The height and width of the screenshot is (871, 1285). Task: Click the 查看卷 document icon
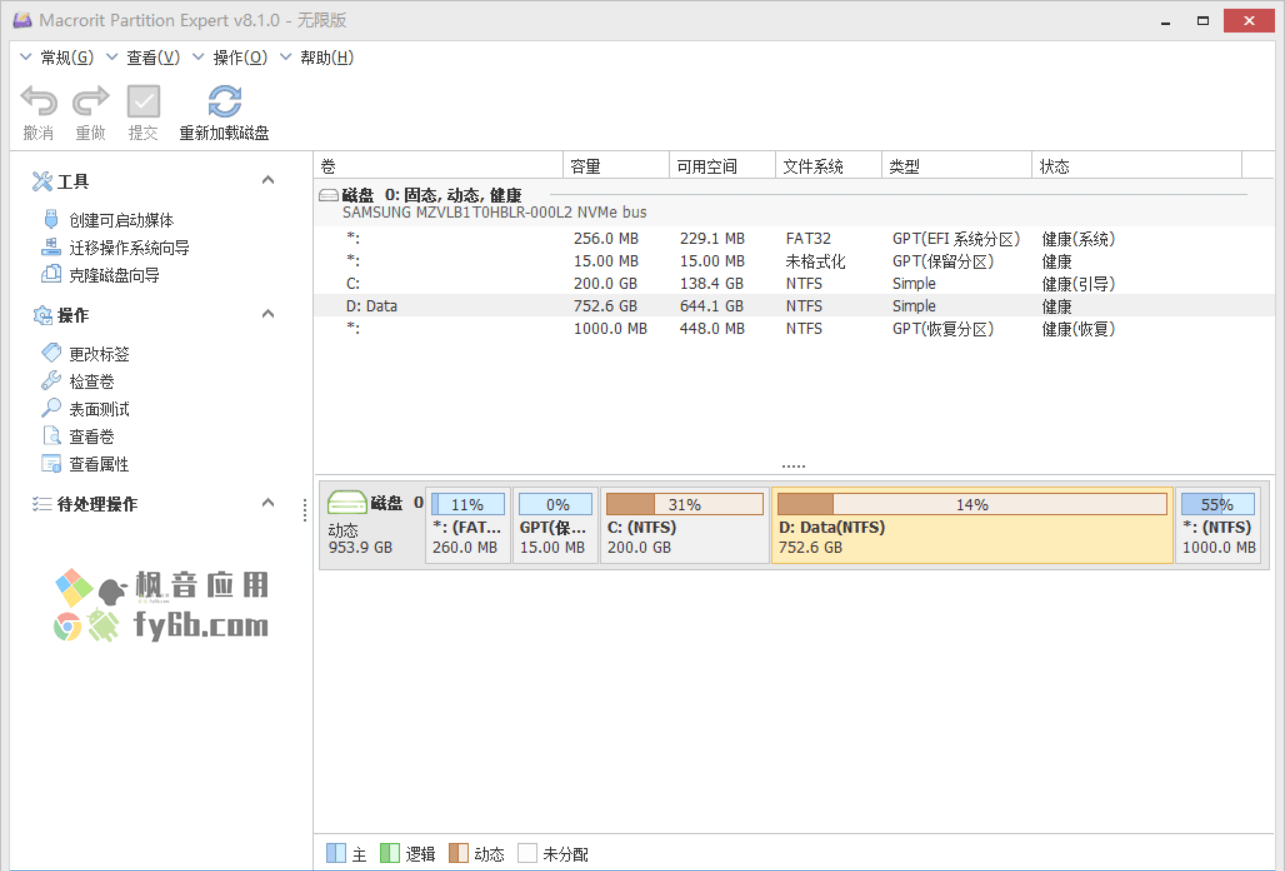[x=51, y=436]
